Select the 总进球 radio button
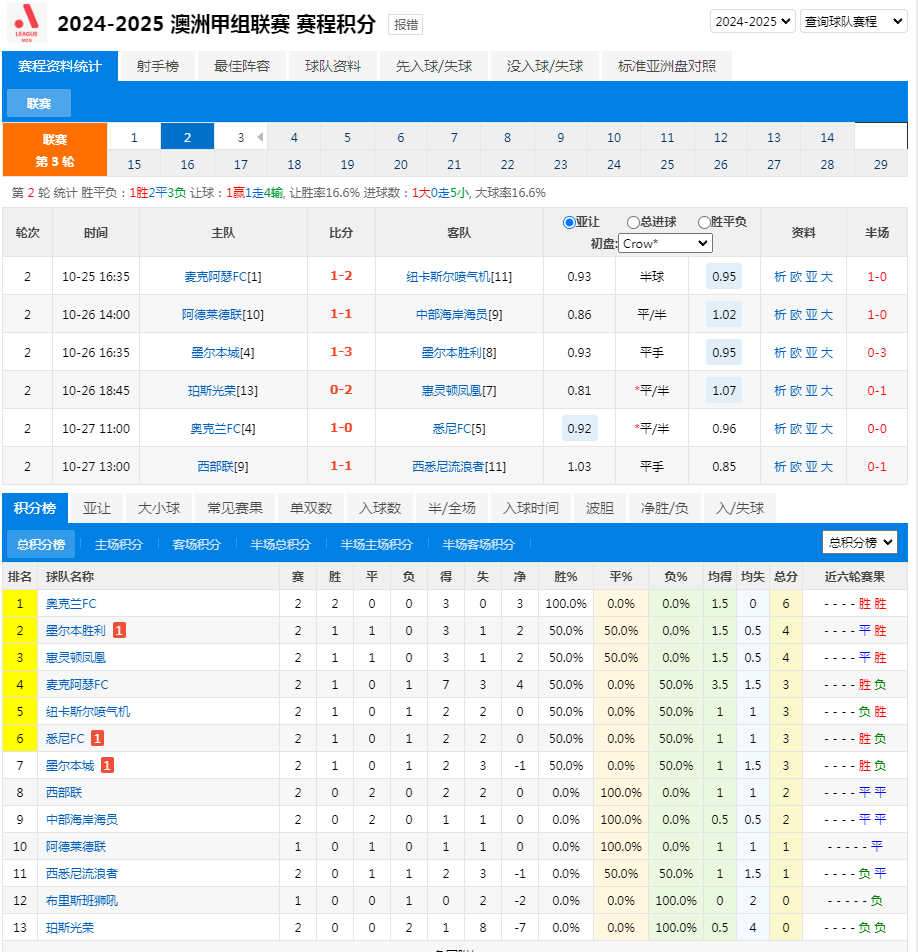The width and height of the screenshot is (918, 952). click(633, 222)
